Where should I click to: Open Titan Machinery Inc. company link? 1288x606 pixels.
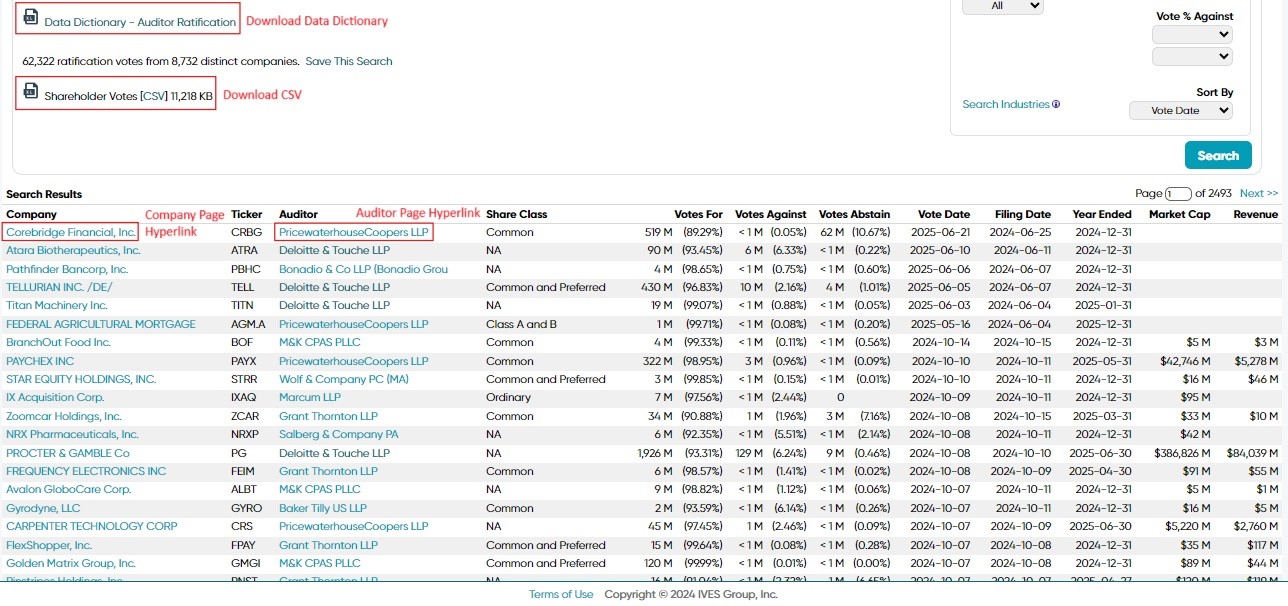[x=57, y=305]
